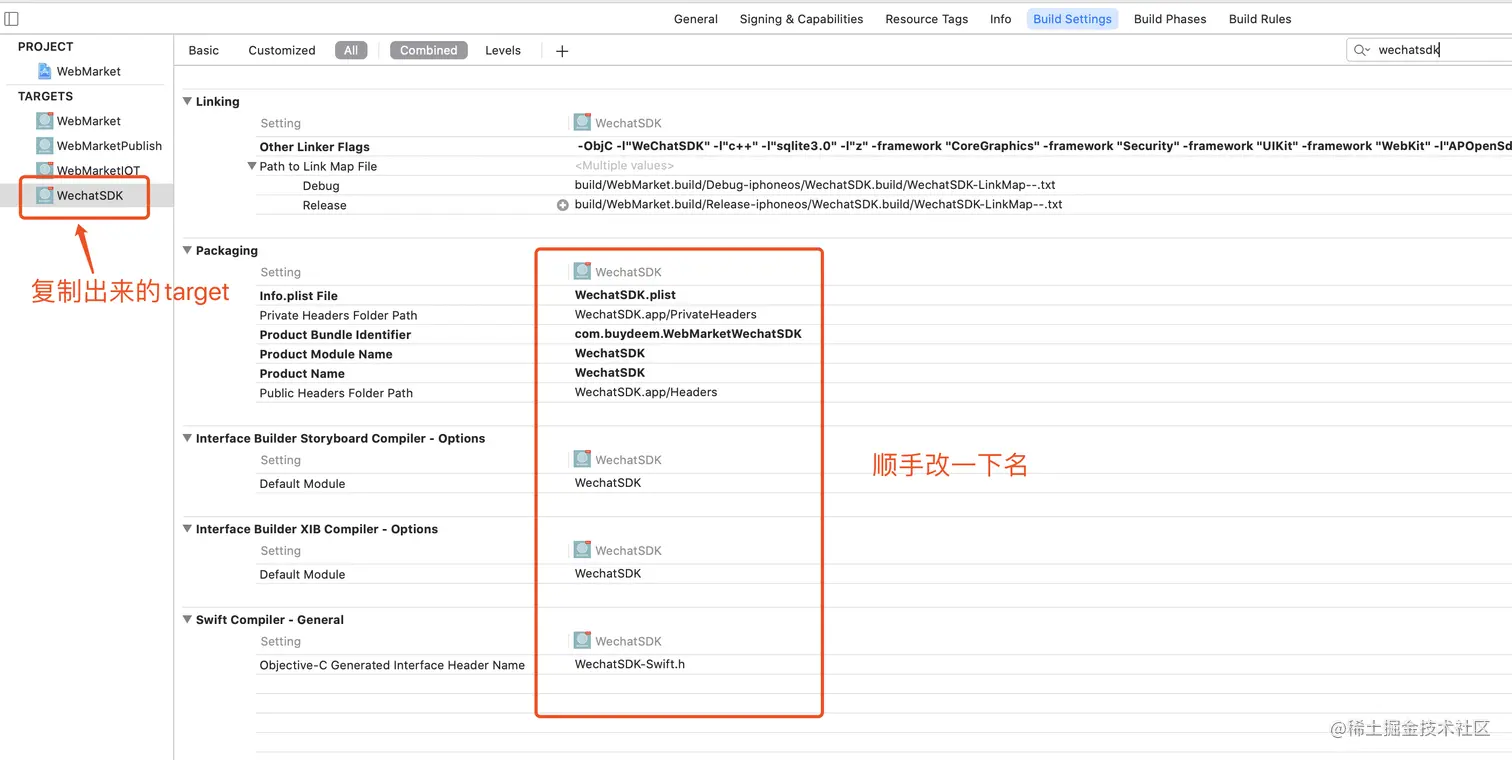Open the Build Rules tab
This screenshot has height=760, width=1512.
click(x=1260, y=19)
